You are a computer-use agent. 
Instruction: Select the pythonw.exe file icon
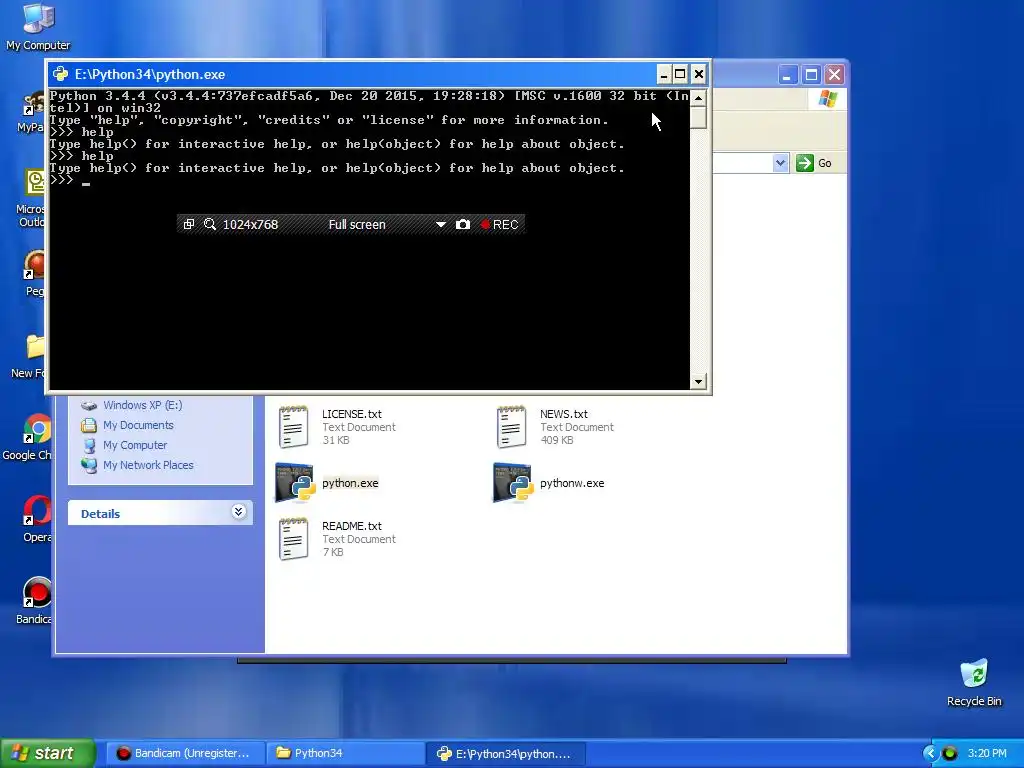click(512, 483)
